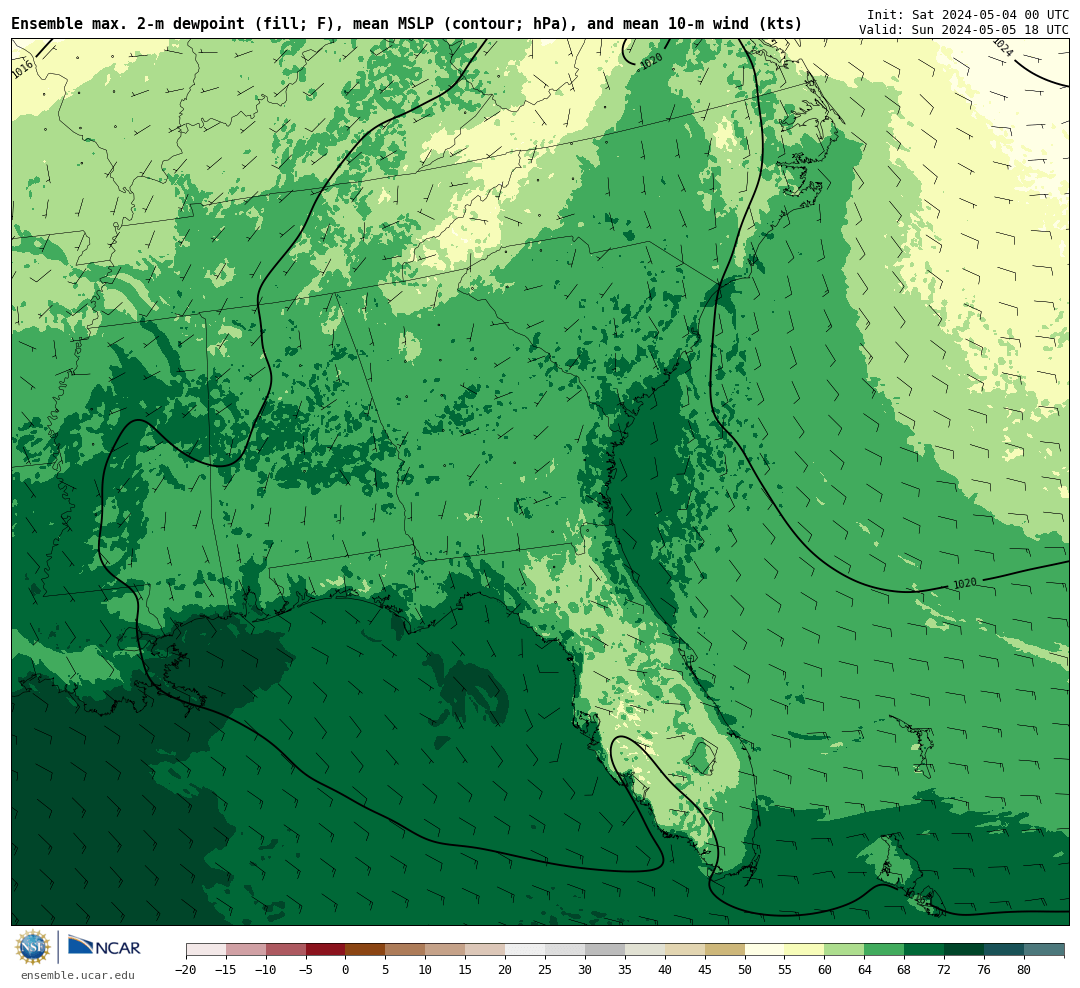Open the ensemble.ucar.edu link text
The width and height of the screenshot is (1080, 988).
click(x=78, y=975)
